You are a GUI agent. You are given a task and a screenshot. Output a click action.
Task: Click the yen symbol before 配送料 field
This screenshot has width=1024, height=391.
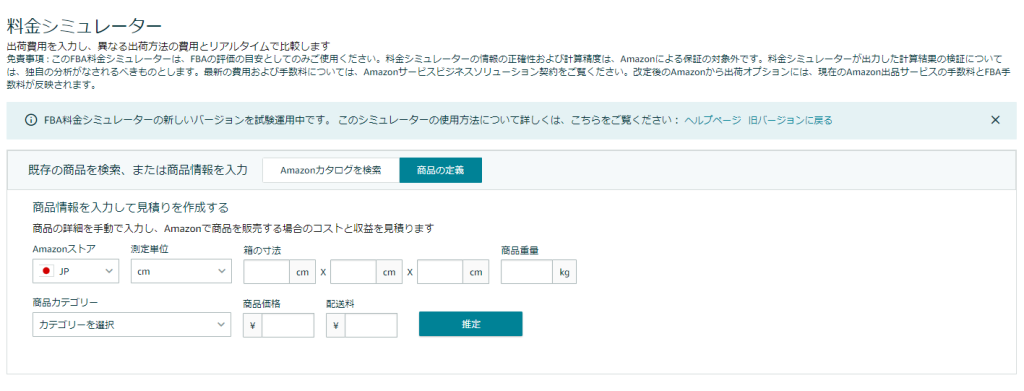tap(336, 325)
